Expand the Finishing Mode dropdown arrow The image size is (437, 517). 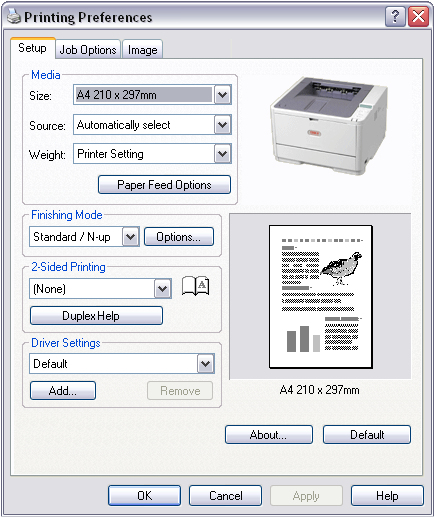(x=131, y=237)
